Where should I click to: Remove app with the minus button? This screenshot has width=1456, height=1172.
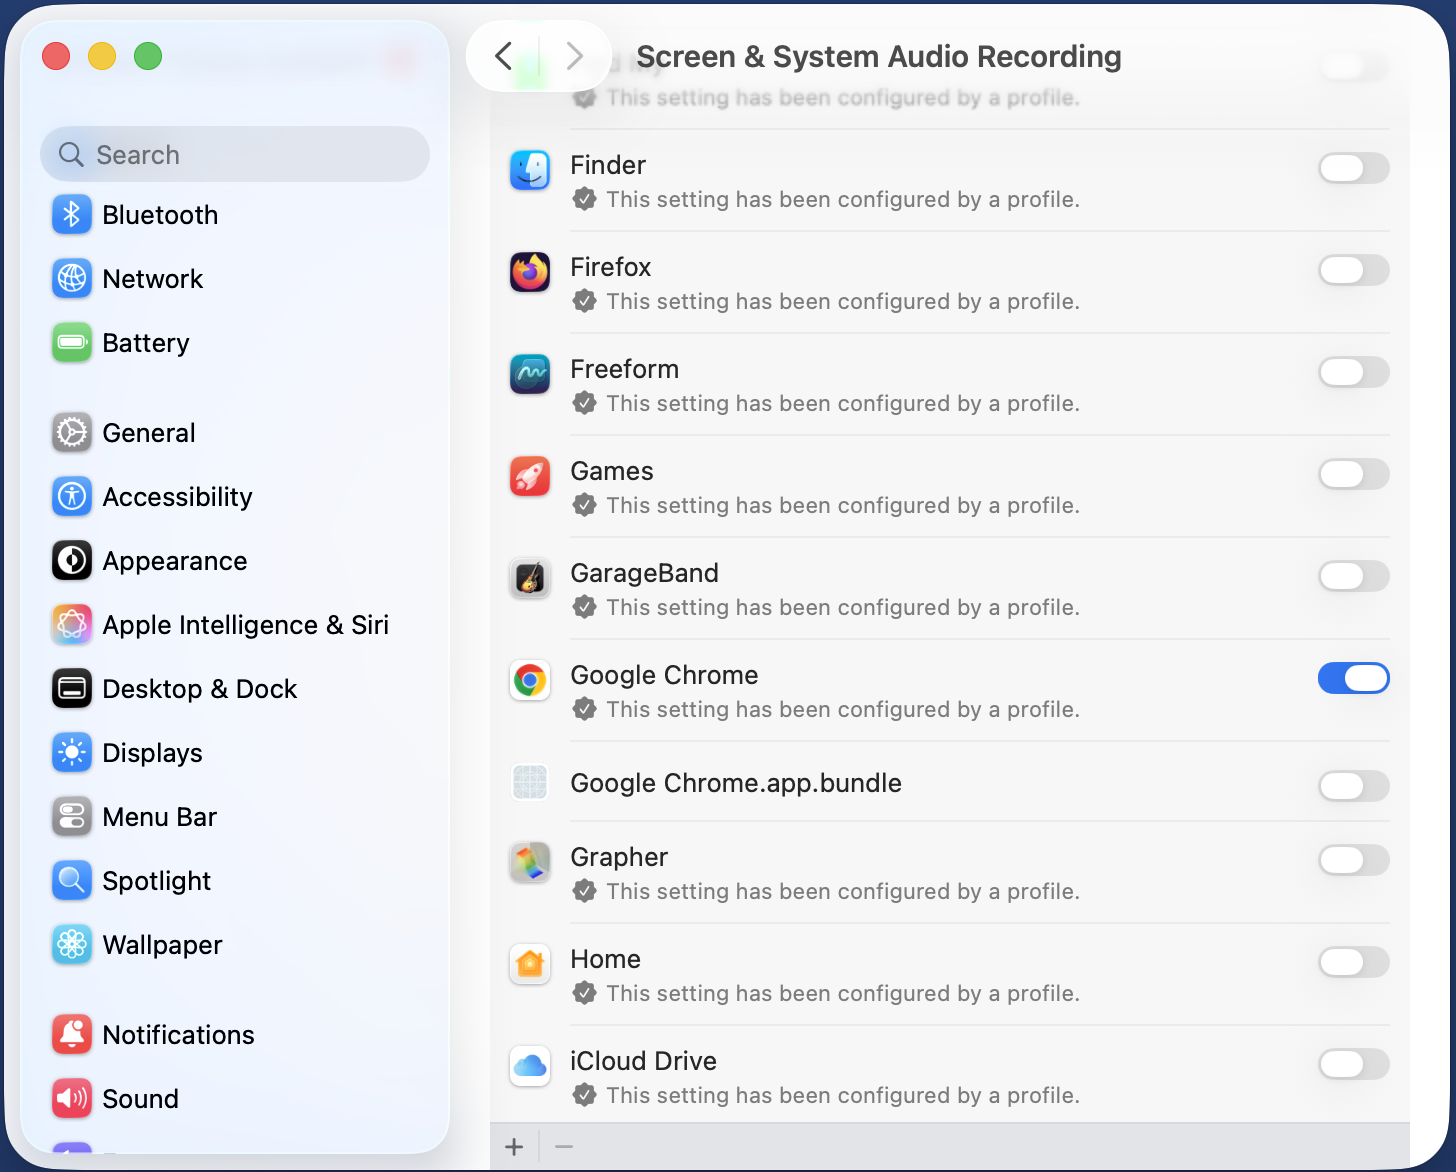tap(564, 1147)
